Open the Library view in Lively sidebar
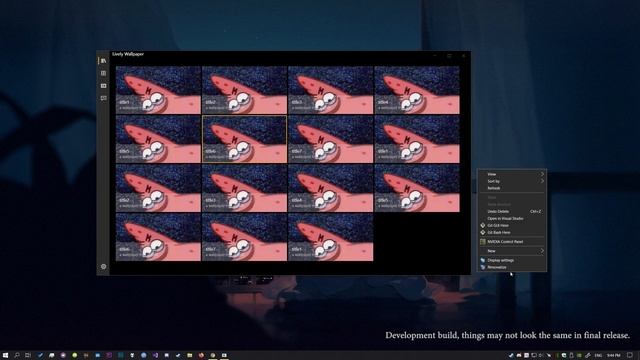 [103, 60]
